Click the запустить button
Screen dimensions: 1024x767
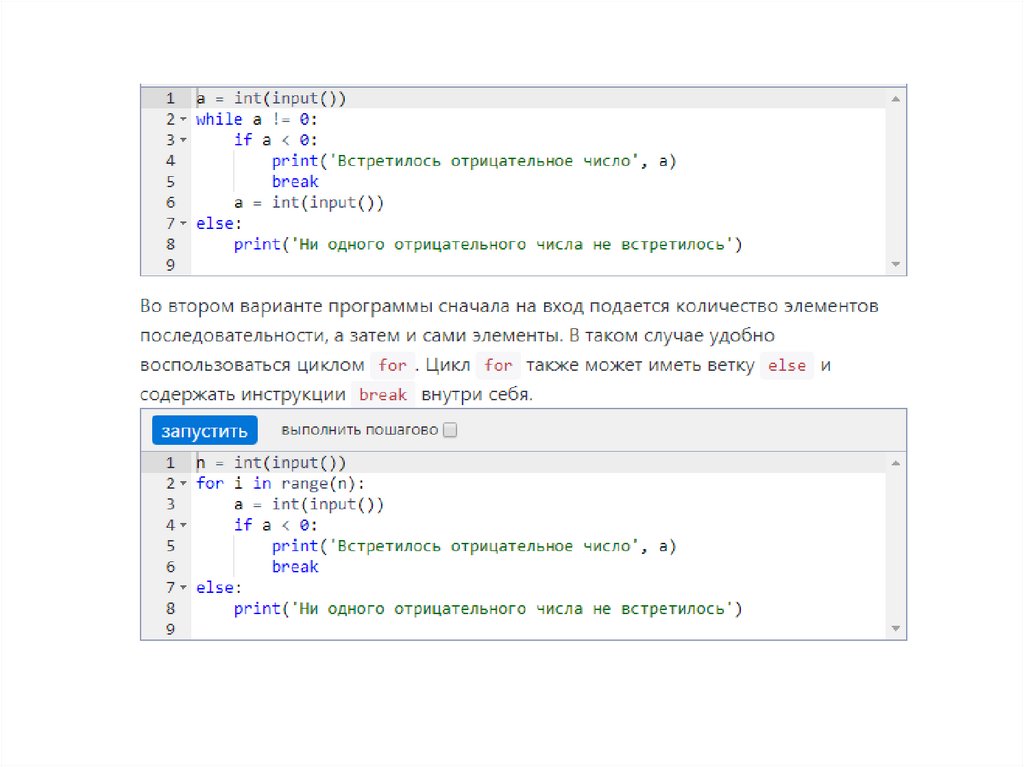click(205, 431)
